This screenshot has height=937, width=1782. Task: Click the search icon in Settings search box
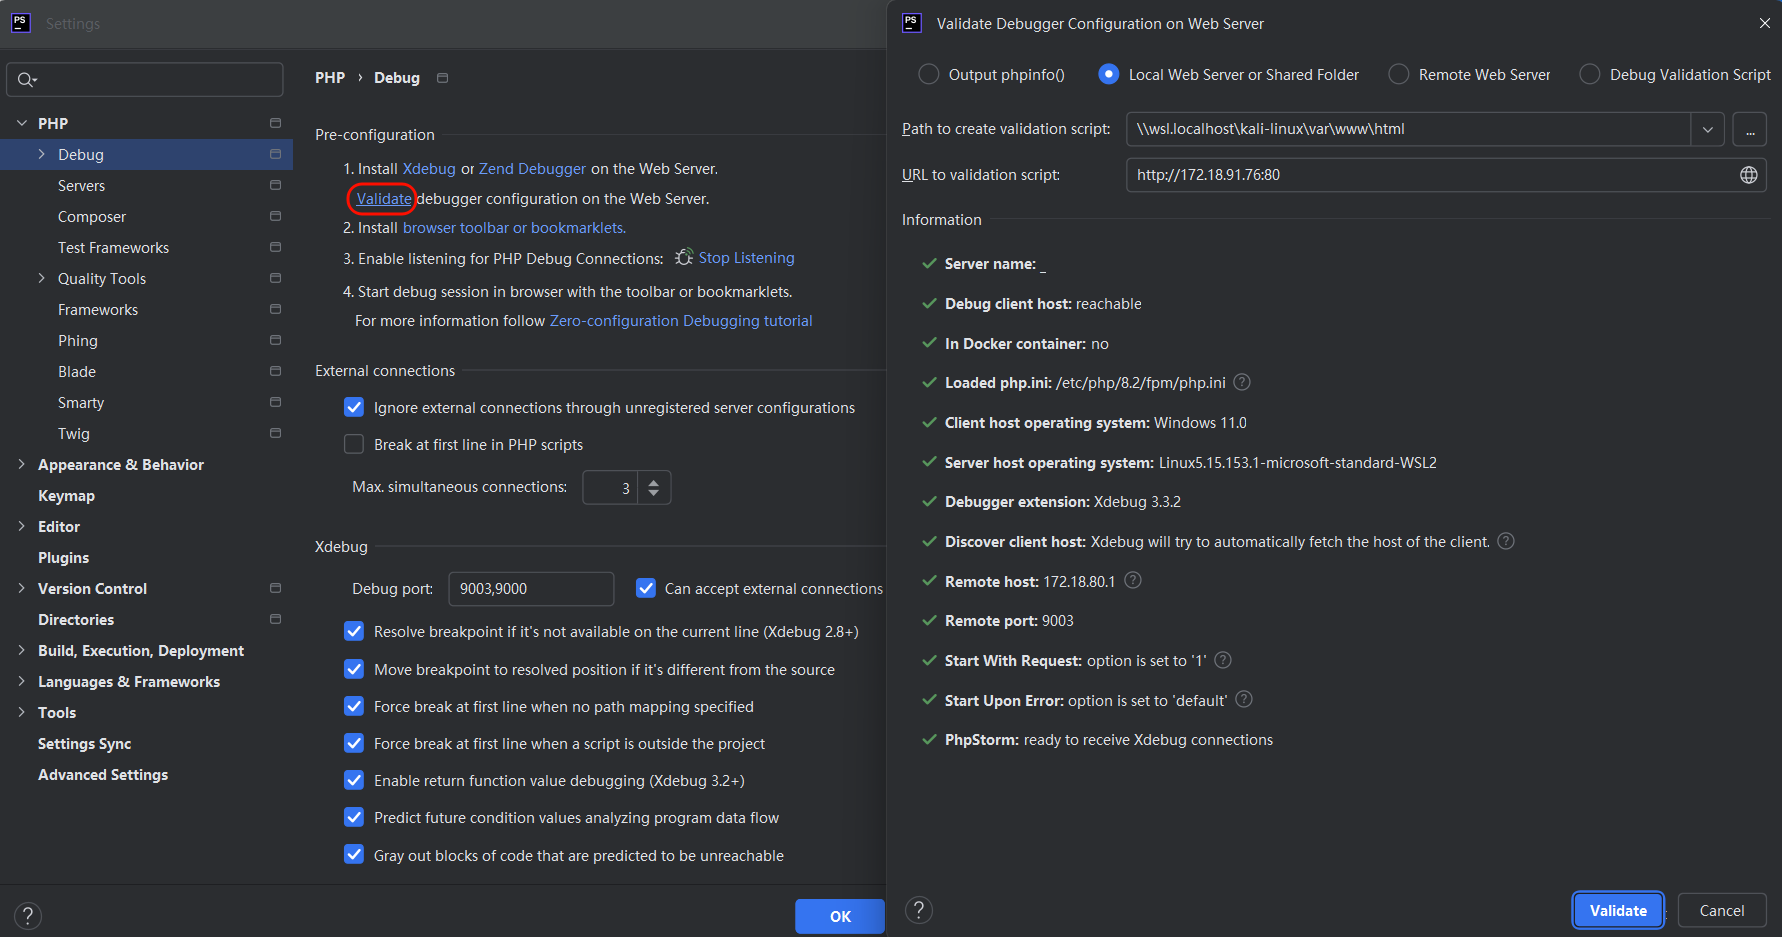[x=27, y=80]
